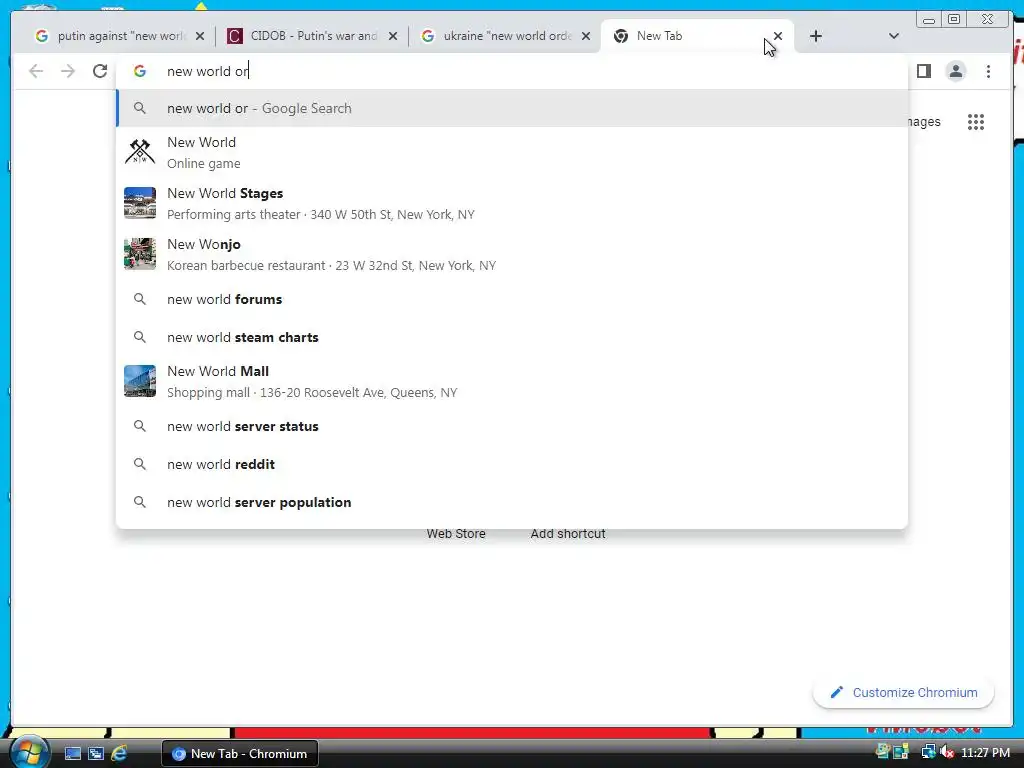This screenshot has width=1024, height=768.
Task: Click the network tray icon
Action: [x=928, y=752]
